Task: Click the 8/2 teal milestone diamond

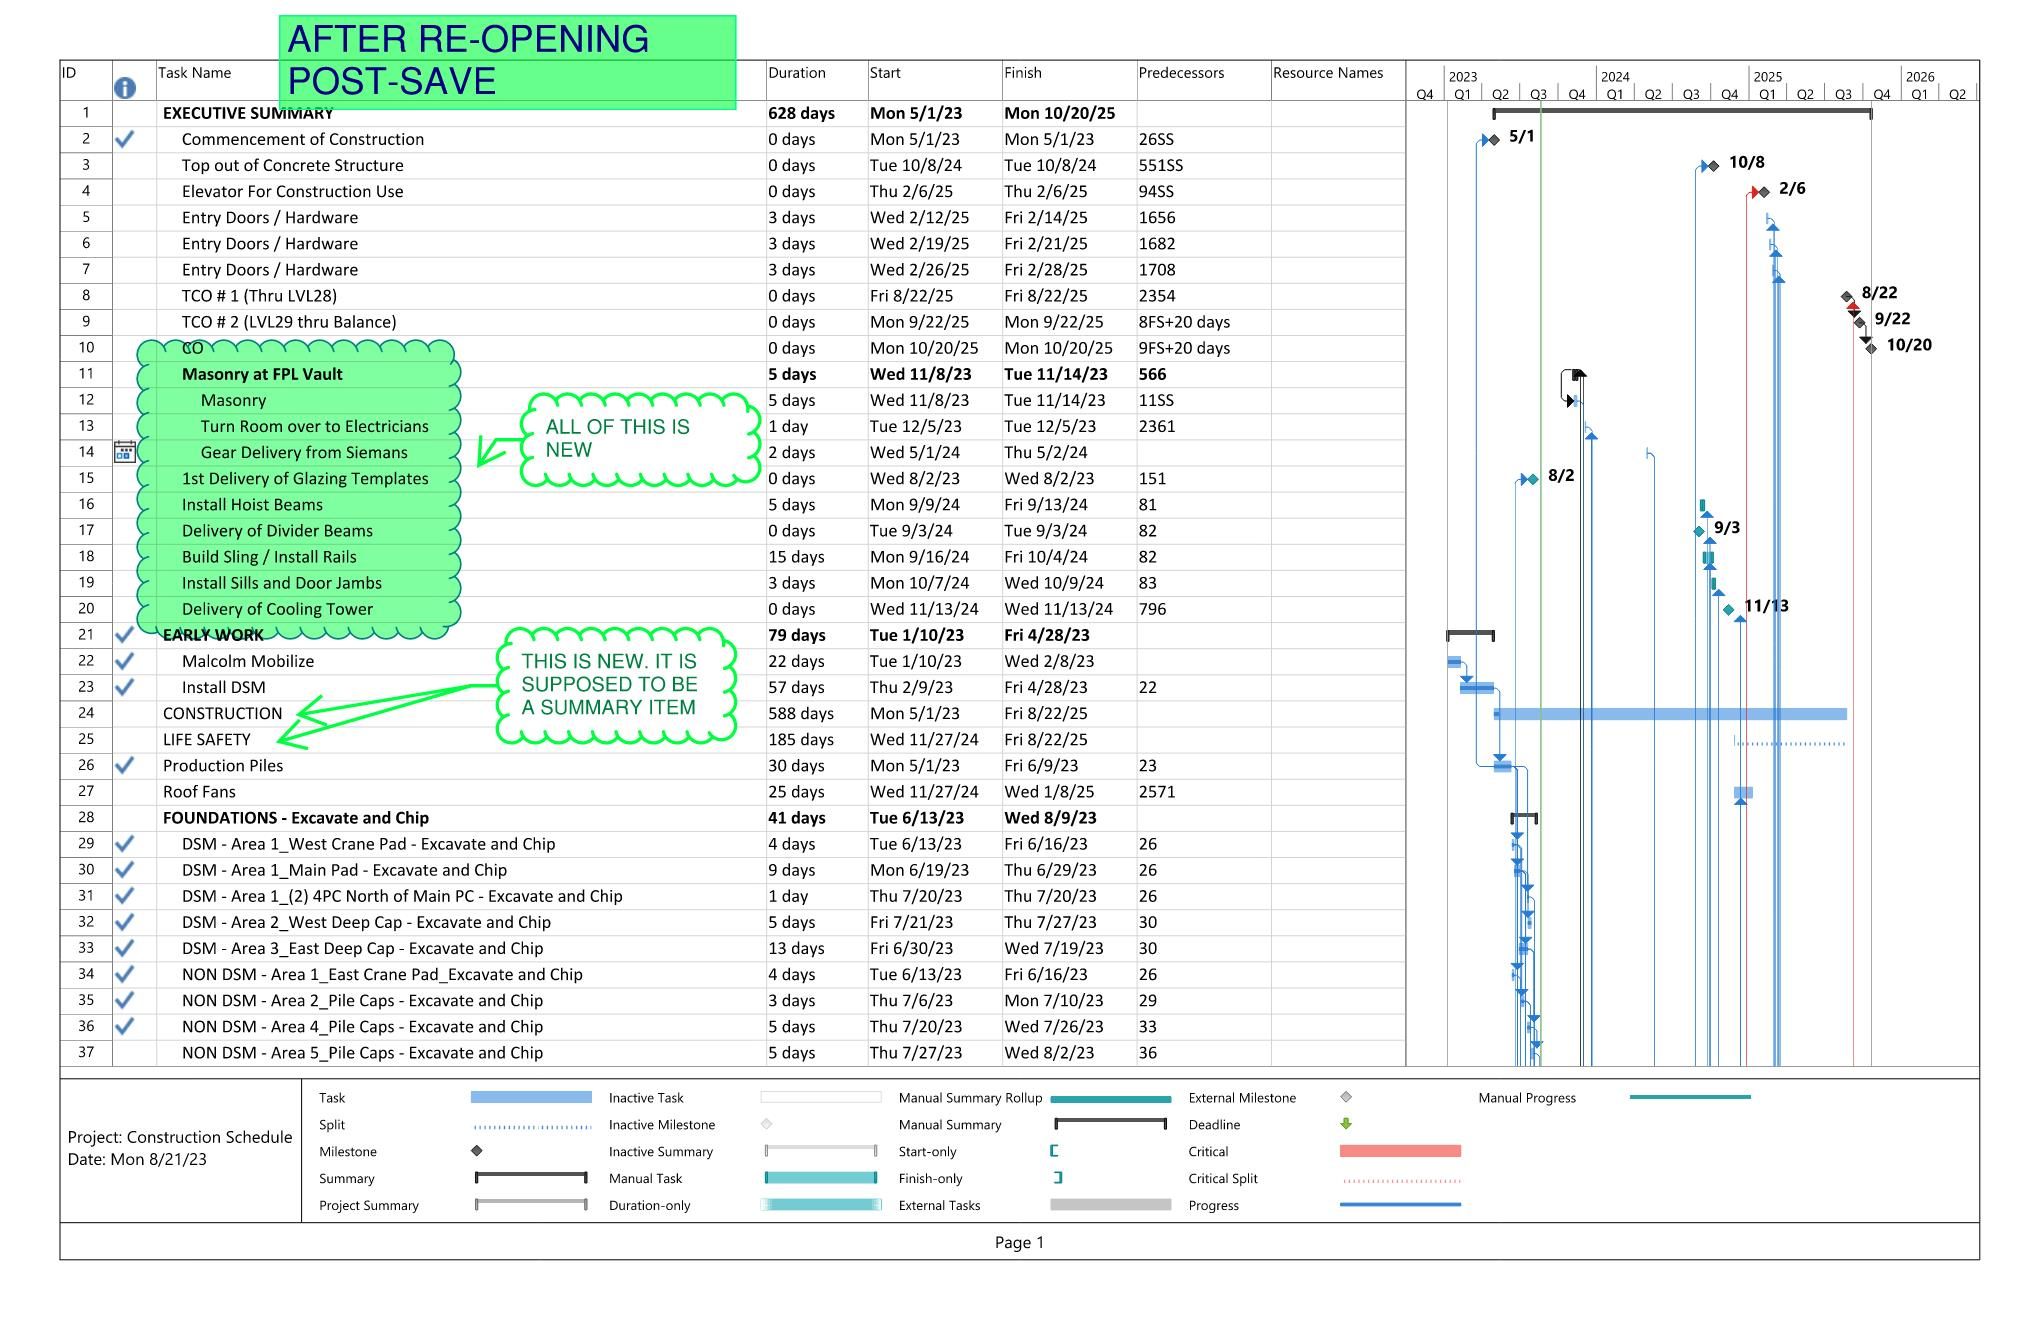Action: tap(1532, 480)
